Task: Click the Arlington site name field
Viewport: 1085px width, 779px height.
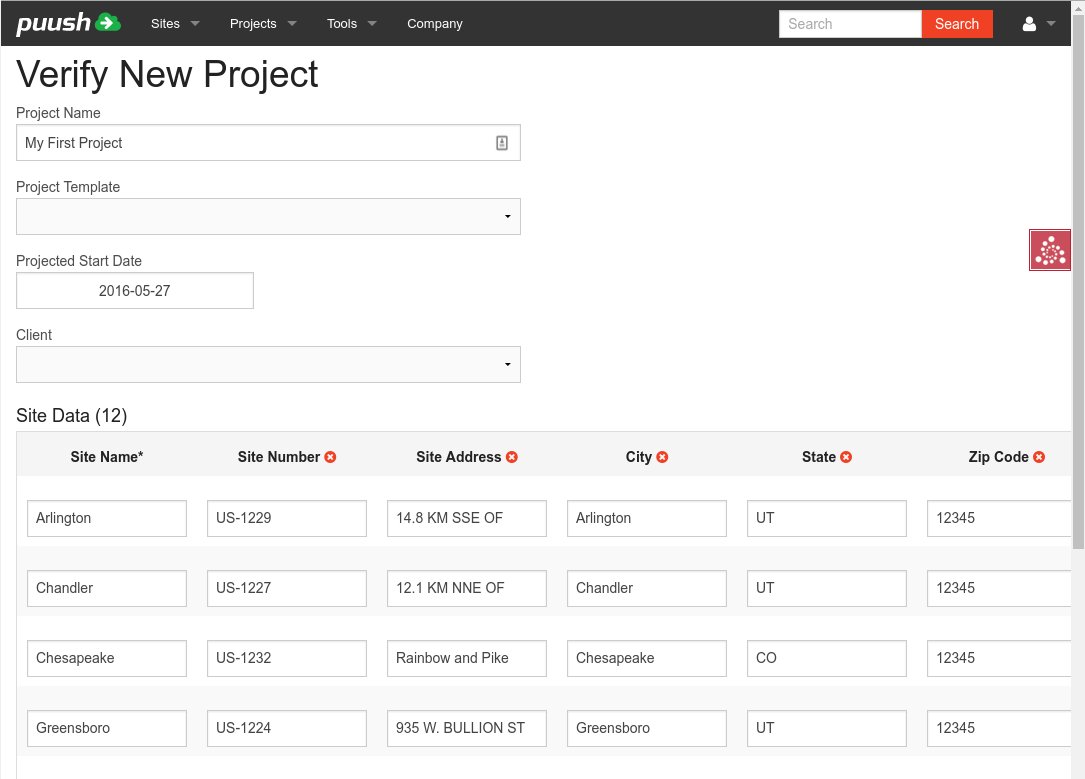Action: click(x=107, y=518)
